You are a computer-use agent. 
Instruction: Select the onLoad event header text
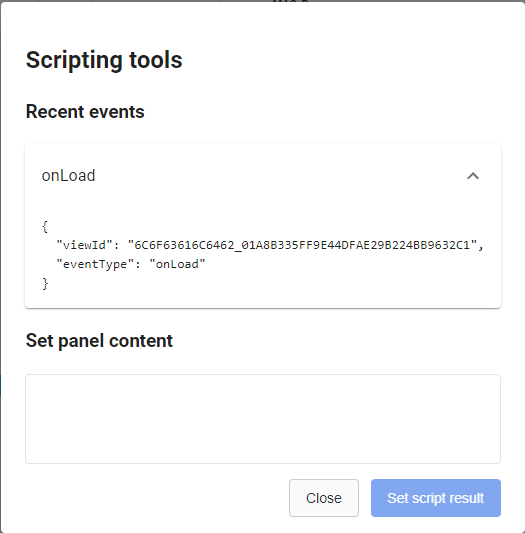click(68, 176)
